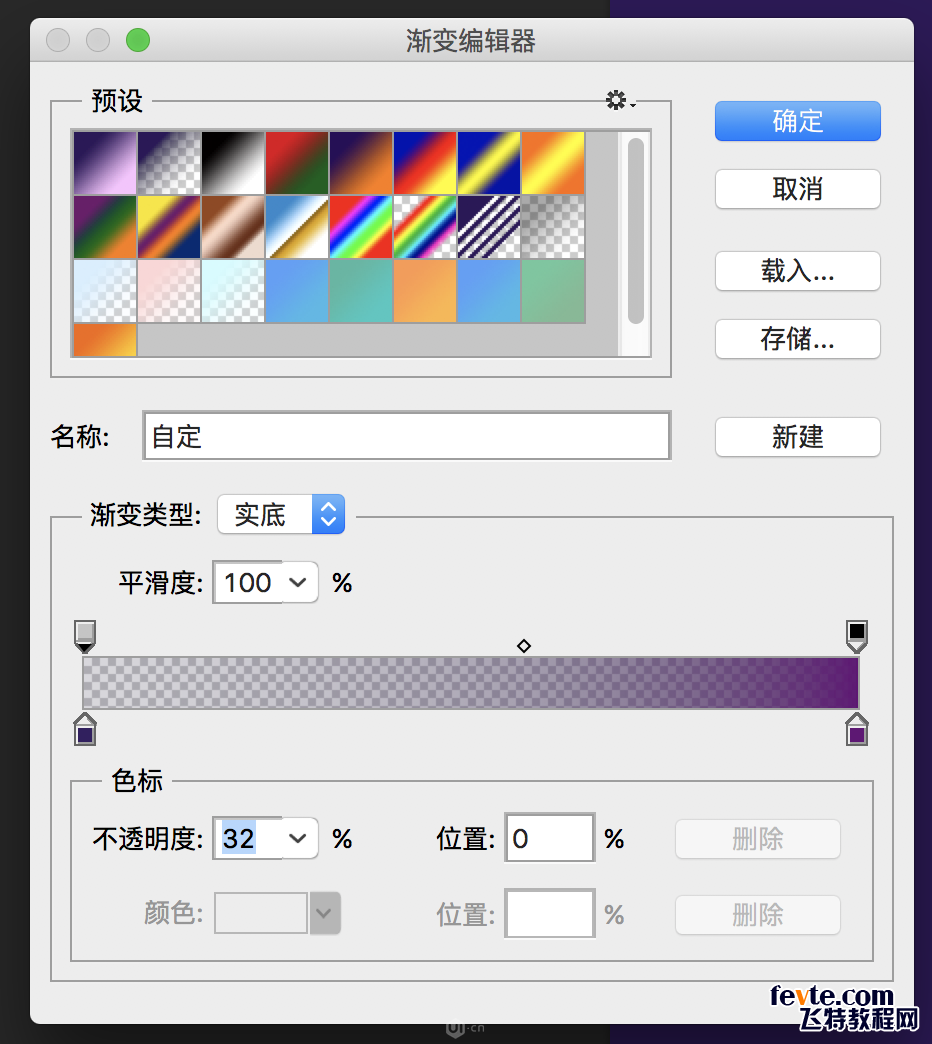Click the 取消 button
932x1044 pixels.
pos(798,189)
